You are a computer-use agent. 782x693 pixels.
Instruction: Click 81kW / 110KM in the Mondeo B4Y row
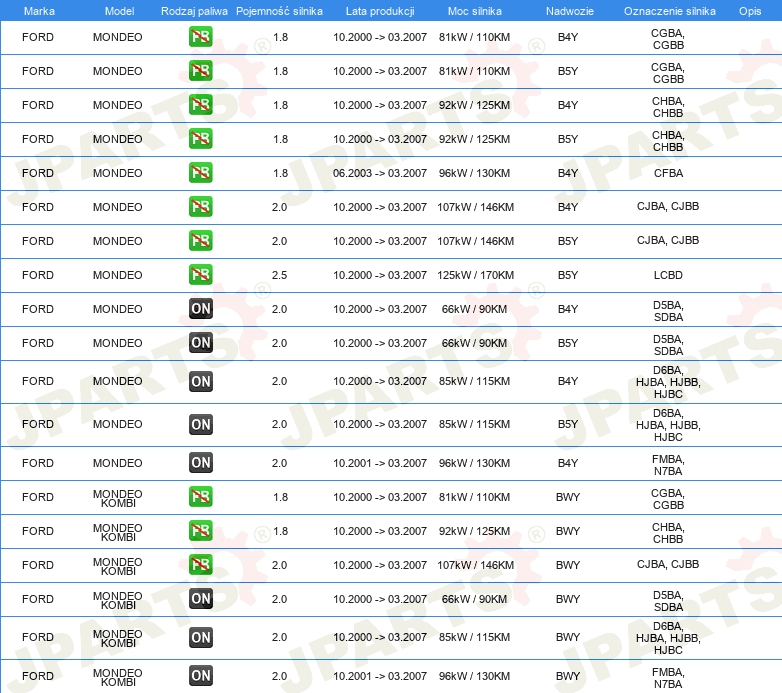point(474,37)
